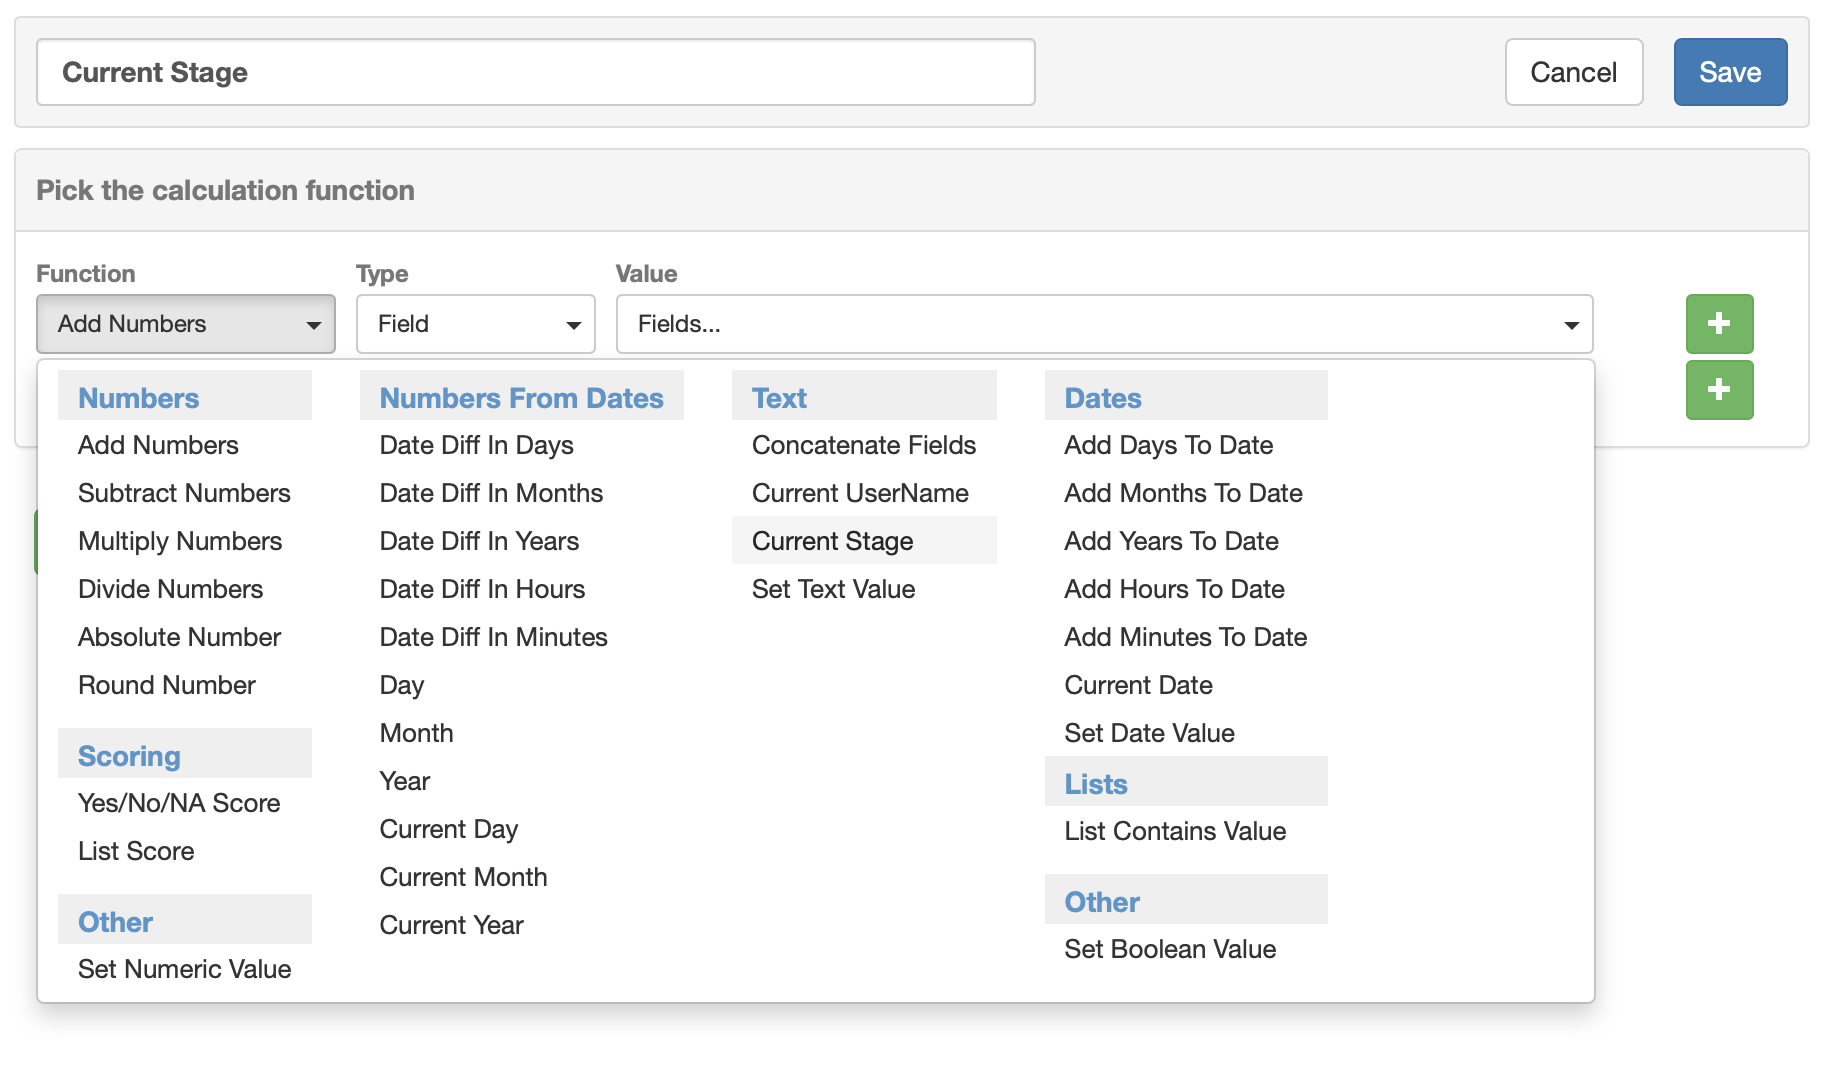Viewport: 1826px width, 1066px height.
Task: Select List Contains Value option
Action: [x=1175, y=831]
